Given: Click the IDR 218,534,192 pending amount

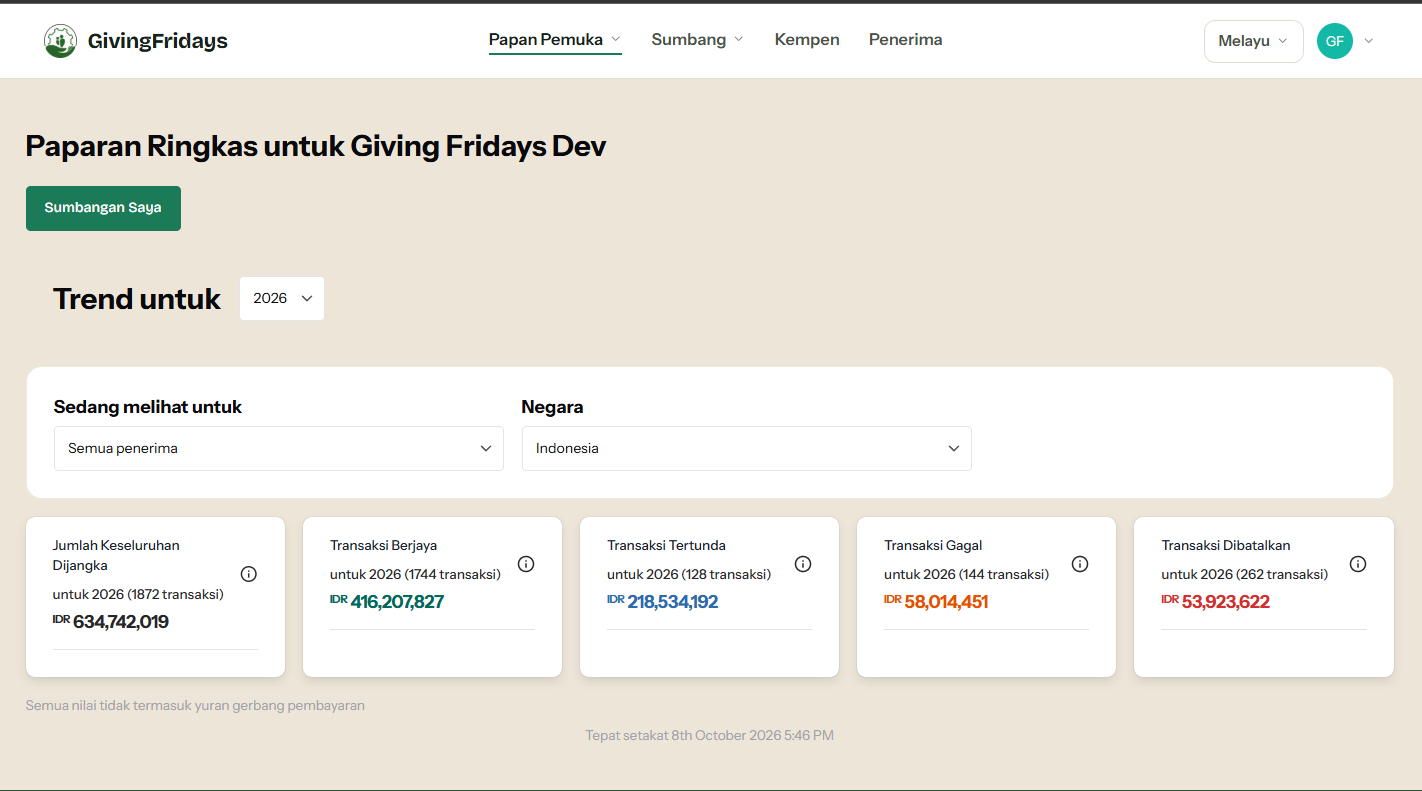Looking at the screenshot, I should coord(663,602).
